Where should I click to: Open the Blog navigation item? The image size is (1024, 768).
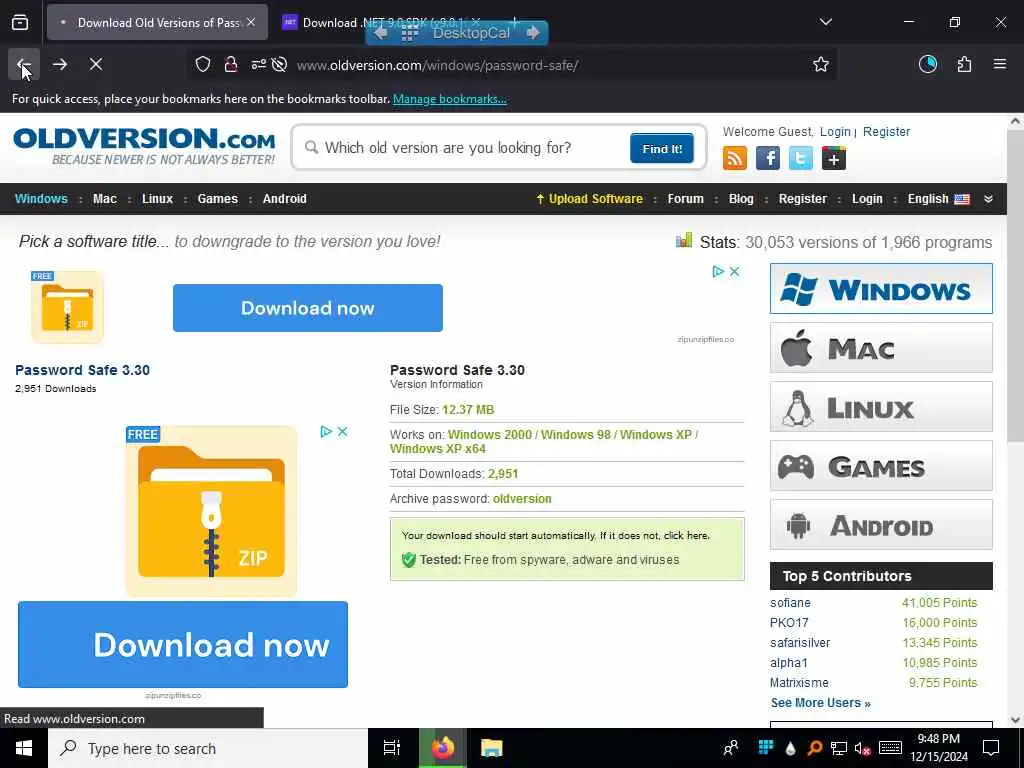(x=741, y=199)
